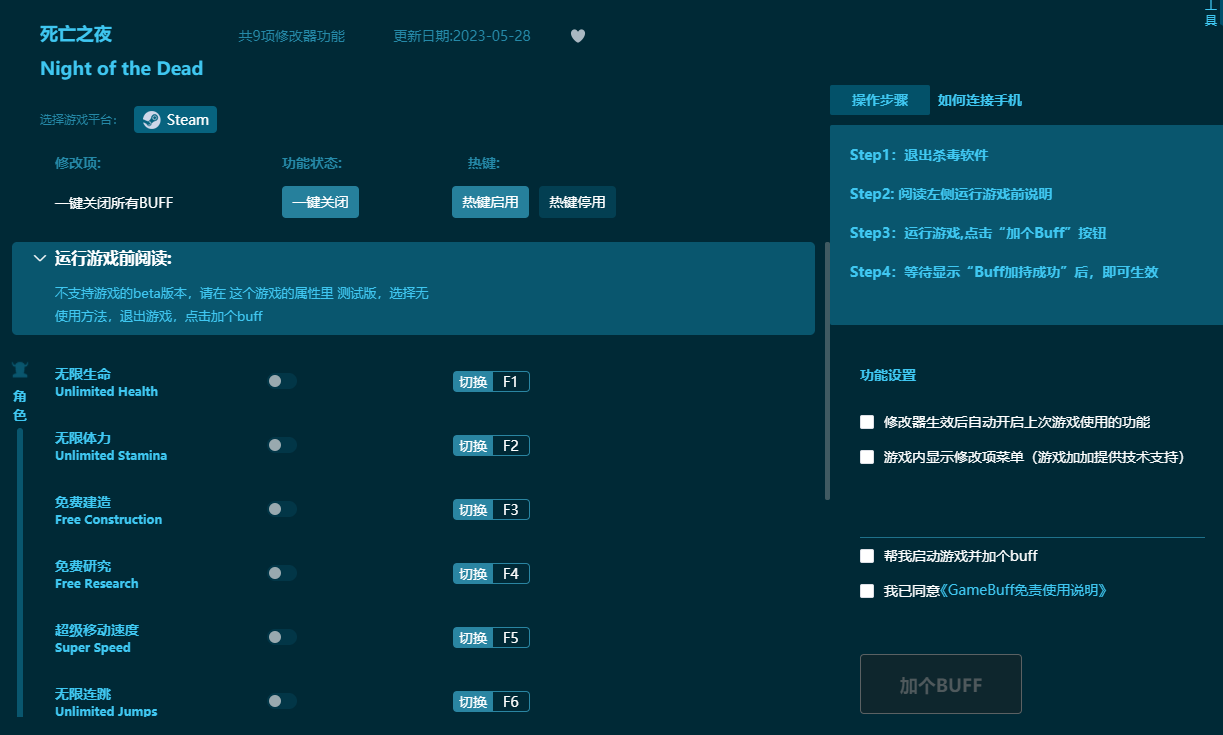Viewport: 1223px width, 735px height.
Task: Tick the 我已同意 agreement checkbox
Action: click(x=867, y=591)
